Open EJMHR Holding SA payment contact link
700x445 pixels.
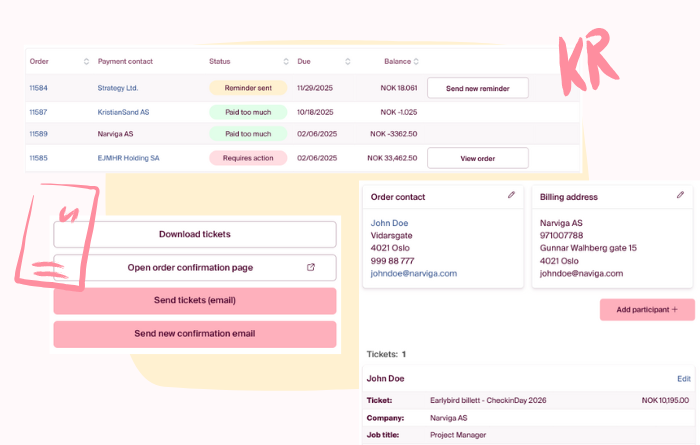(129, 158)
